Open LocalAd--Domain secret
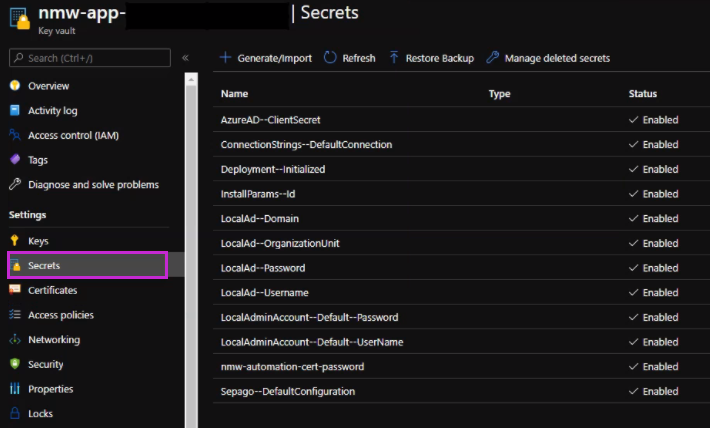The image size is (710, 428). (x=259, y=218)
